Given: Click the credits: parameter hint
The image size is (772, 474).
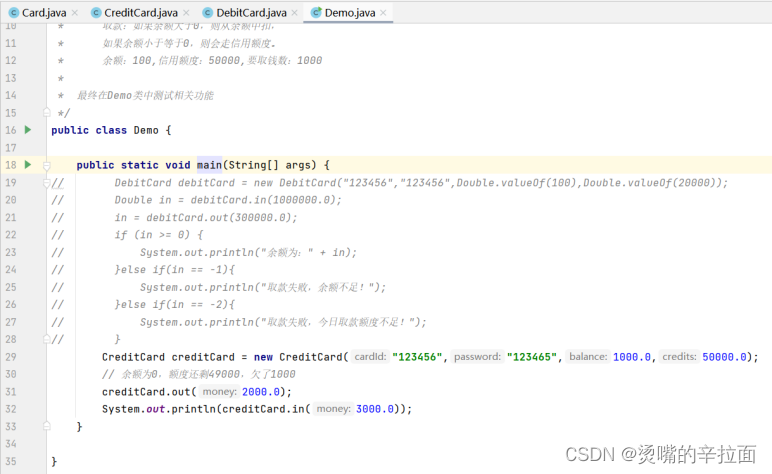Looking at the screenshot, I should (679, 357).
